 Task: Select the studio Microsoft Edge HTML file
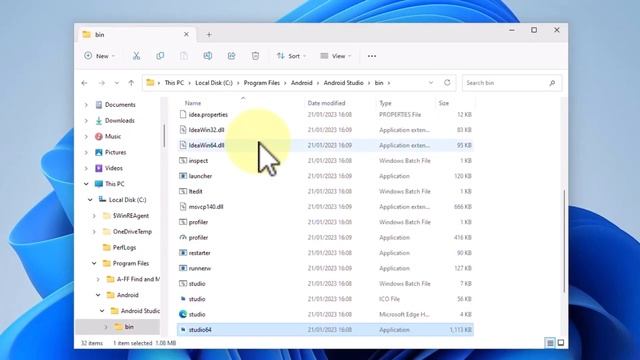(325, 314)
